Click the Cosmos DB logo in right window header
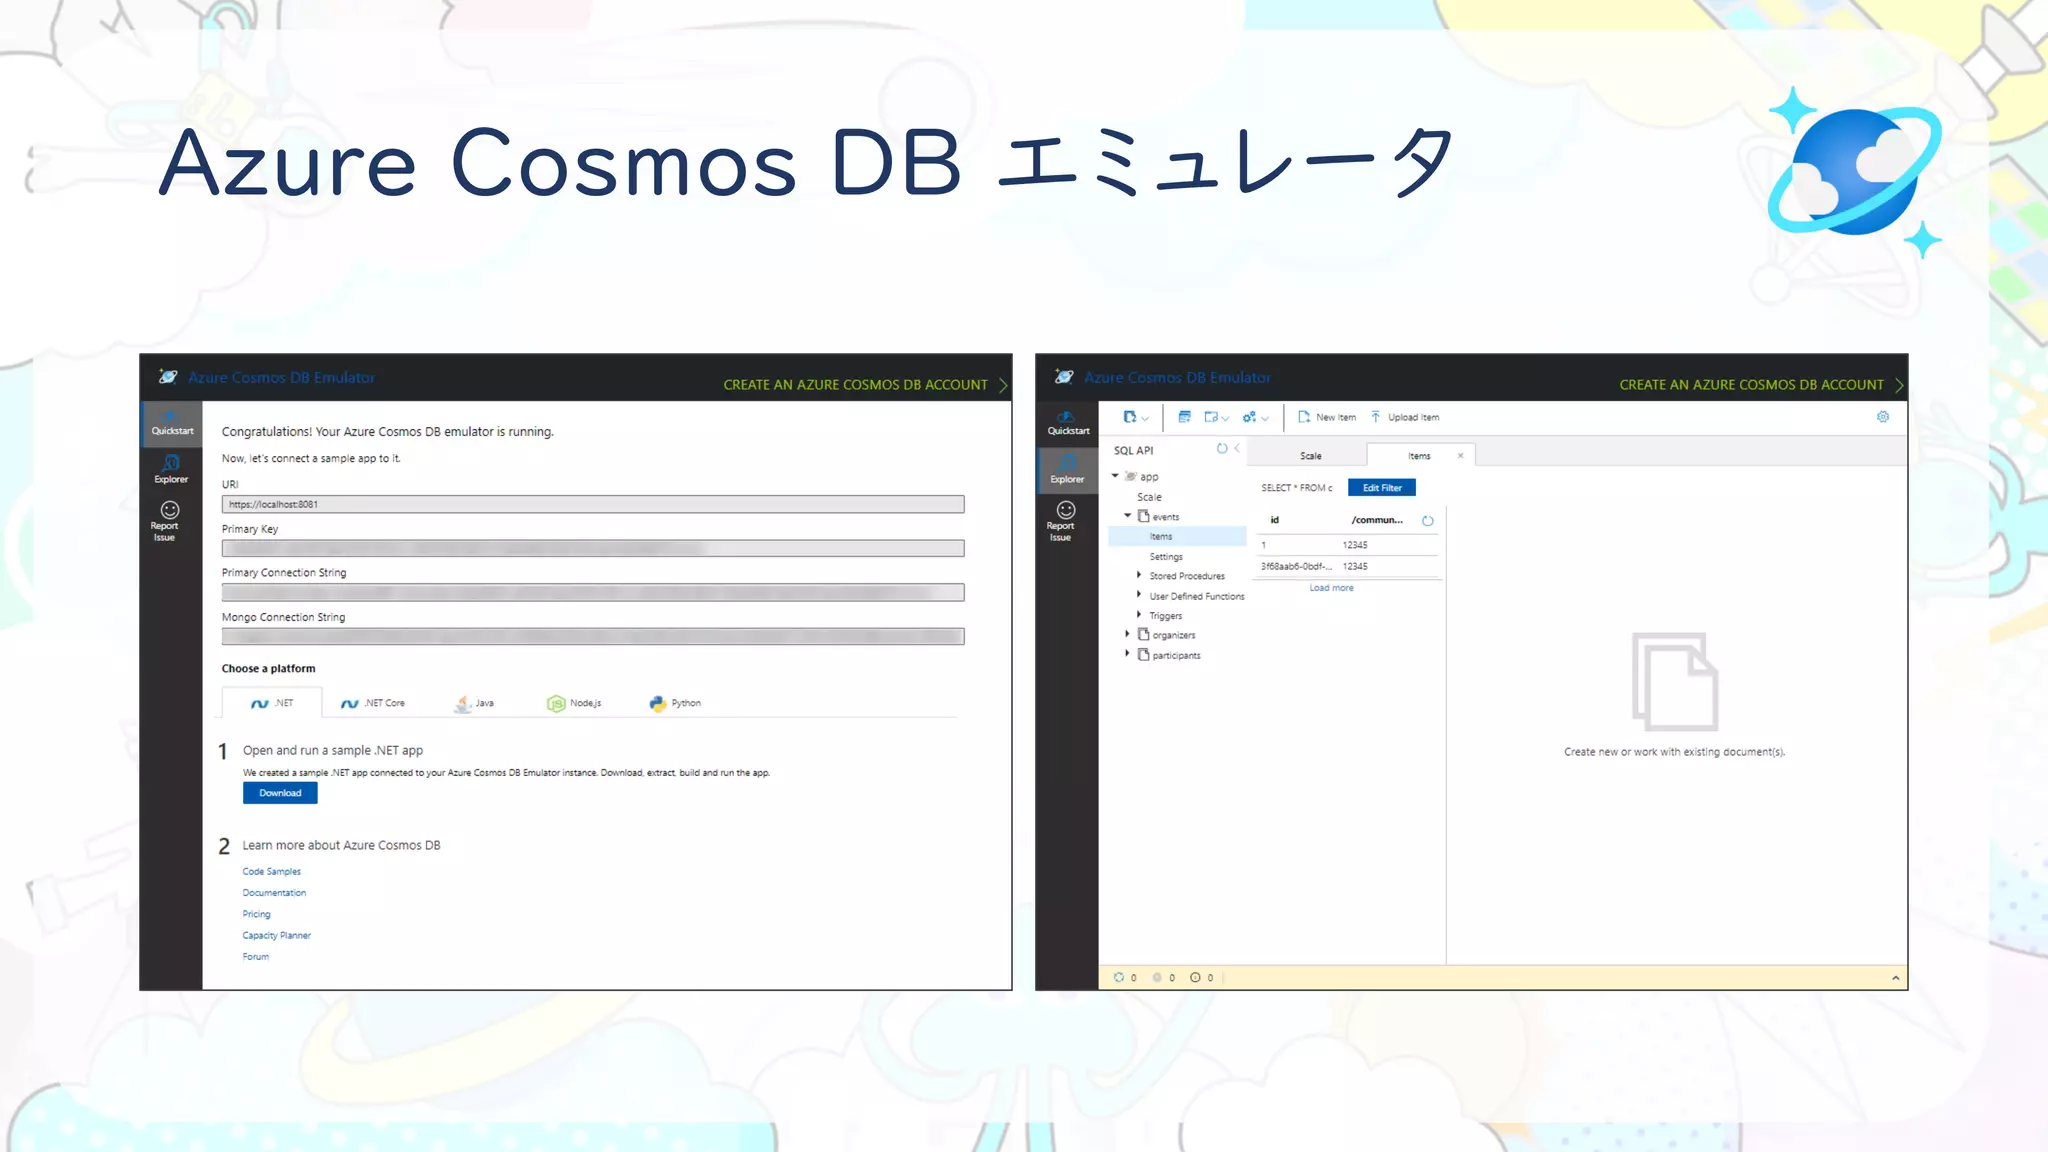Screen dimensions: 2048x1152 [1064, 377]
